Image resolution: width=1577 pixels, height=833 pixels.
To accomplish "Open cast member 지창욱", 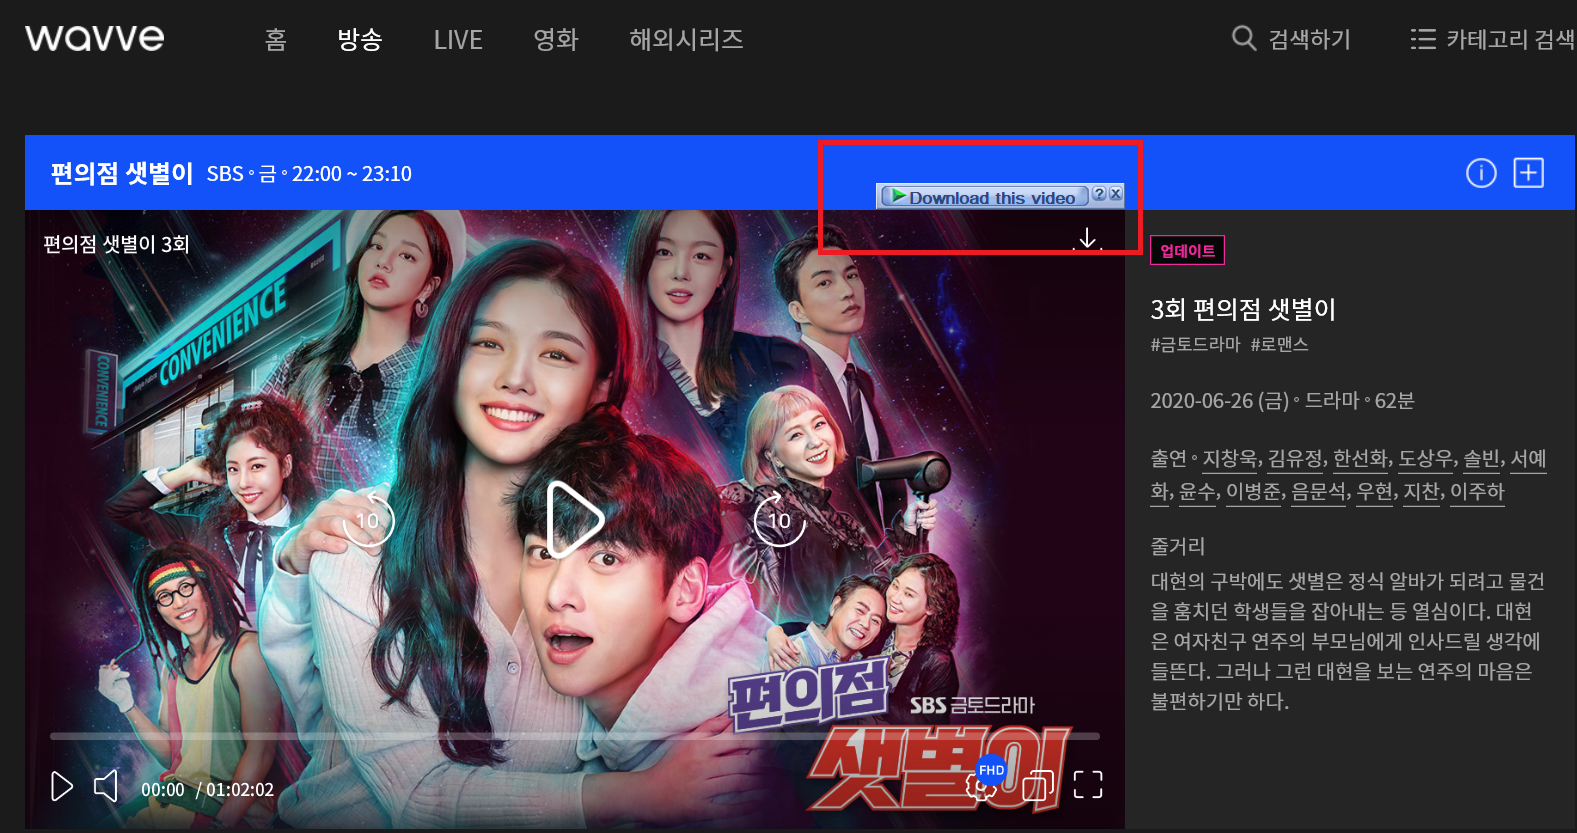I will point(1230,459).
